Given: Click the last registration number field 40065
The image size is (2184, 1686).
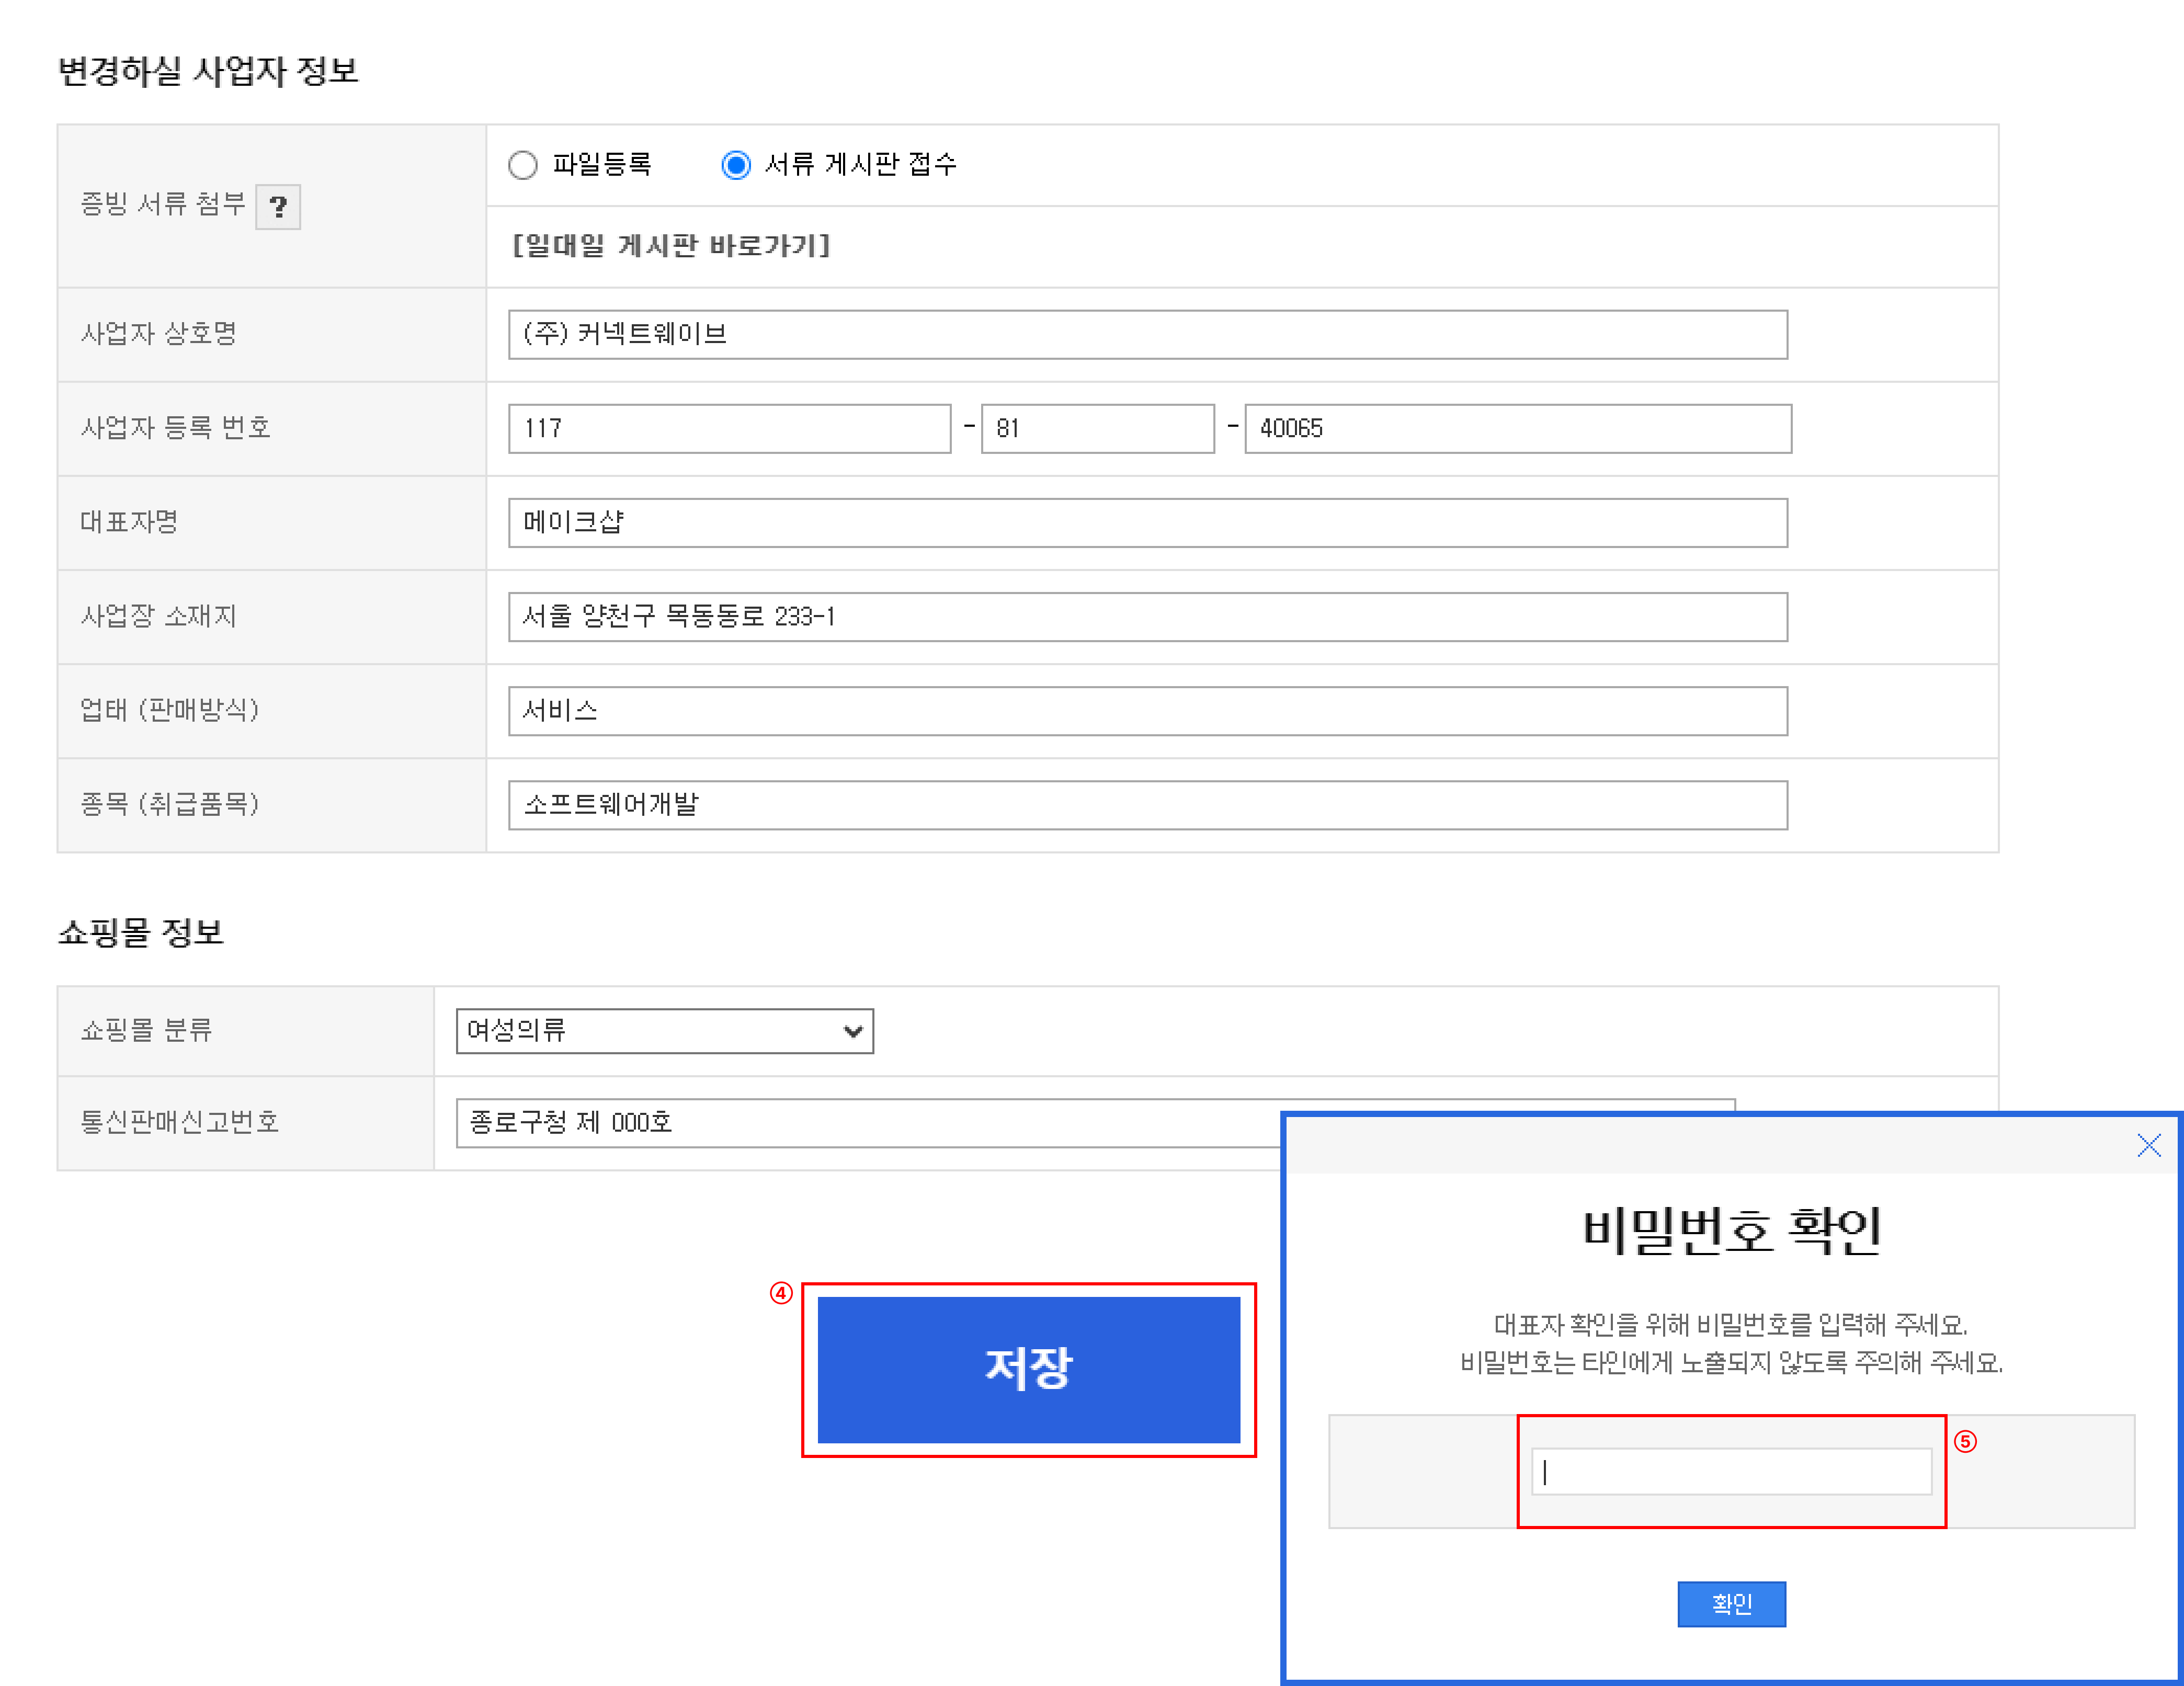Looking at the screenshot, I should point(1517,428).
